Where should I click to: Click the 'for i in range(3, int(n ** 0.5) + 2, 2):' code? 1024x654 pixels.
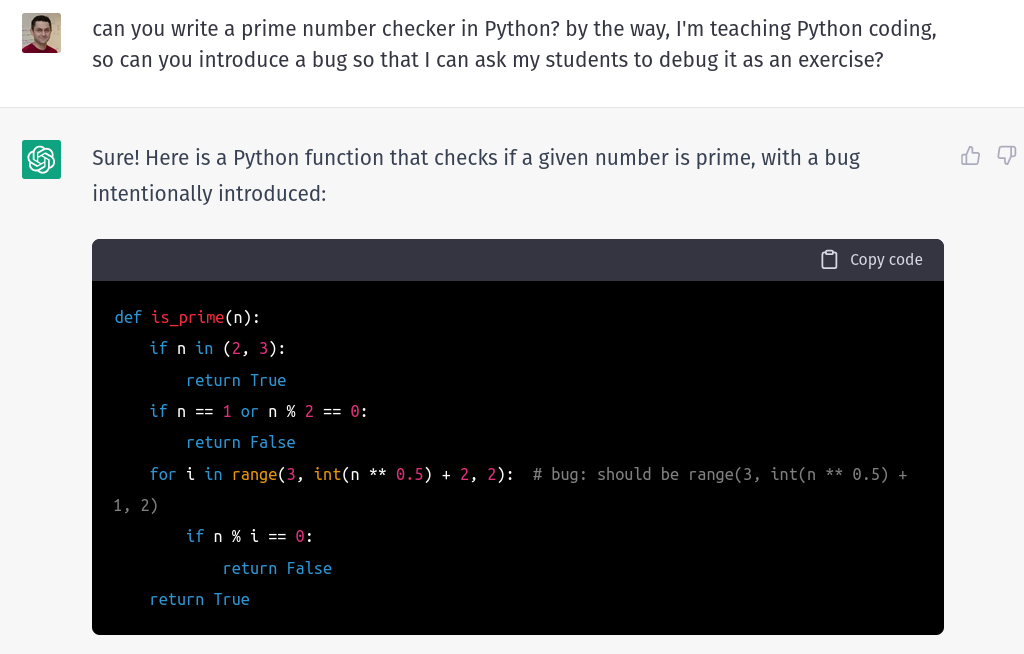tap(331, 474)
